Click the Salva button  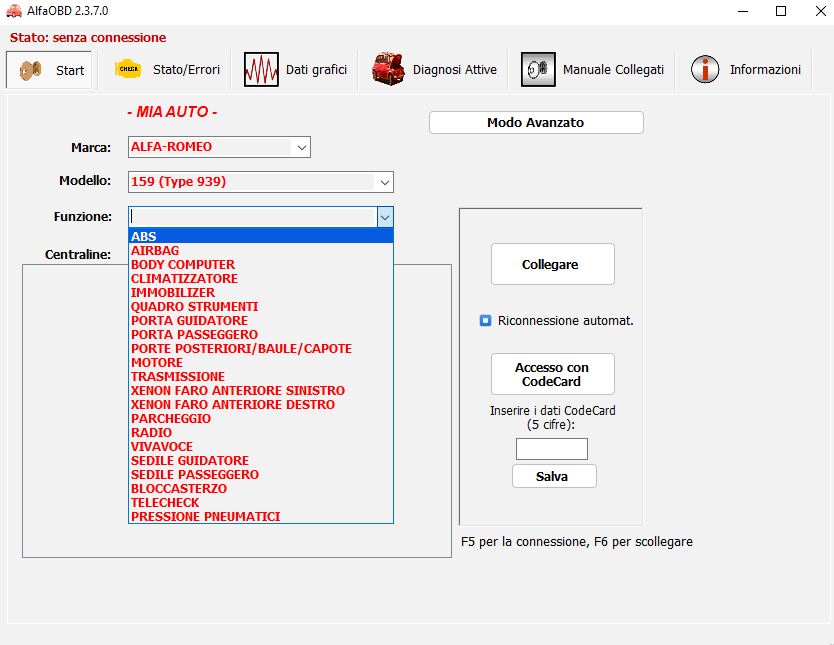[554, 476]
